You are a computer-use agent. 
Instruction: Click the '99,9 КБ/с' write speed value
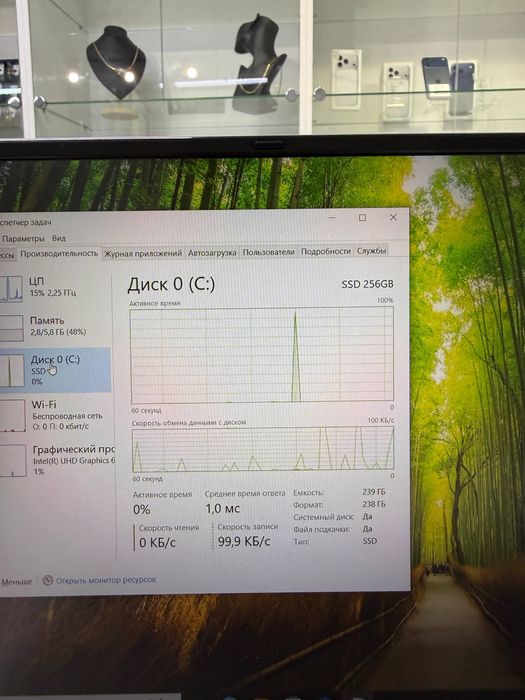click(x=244, y=542)
